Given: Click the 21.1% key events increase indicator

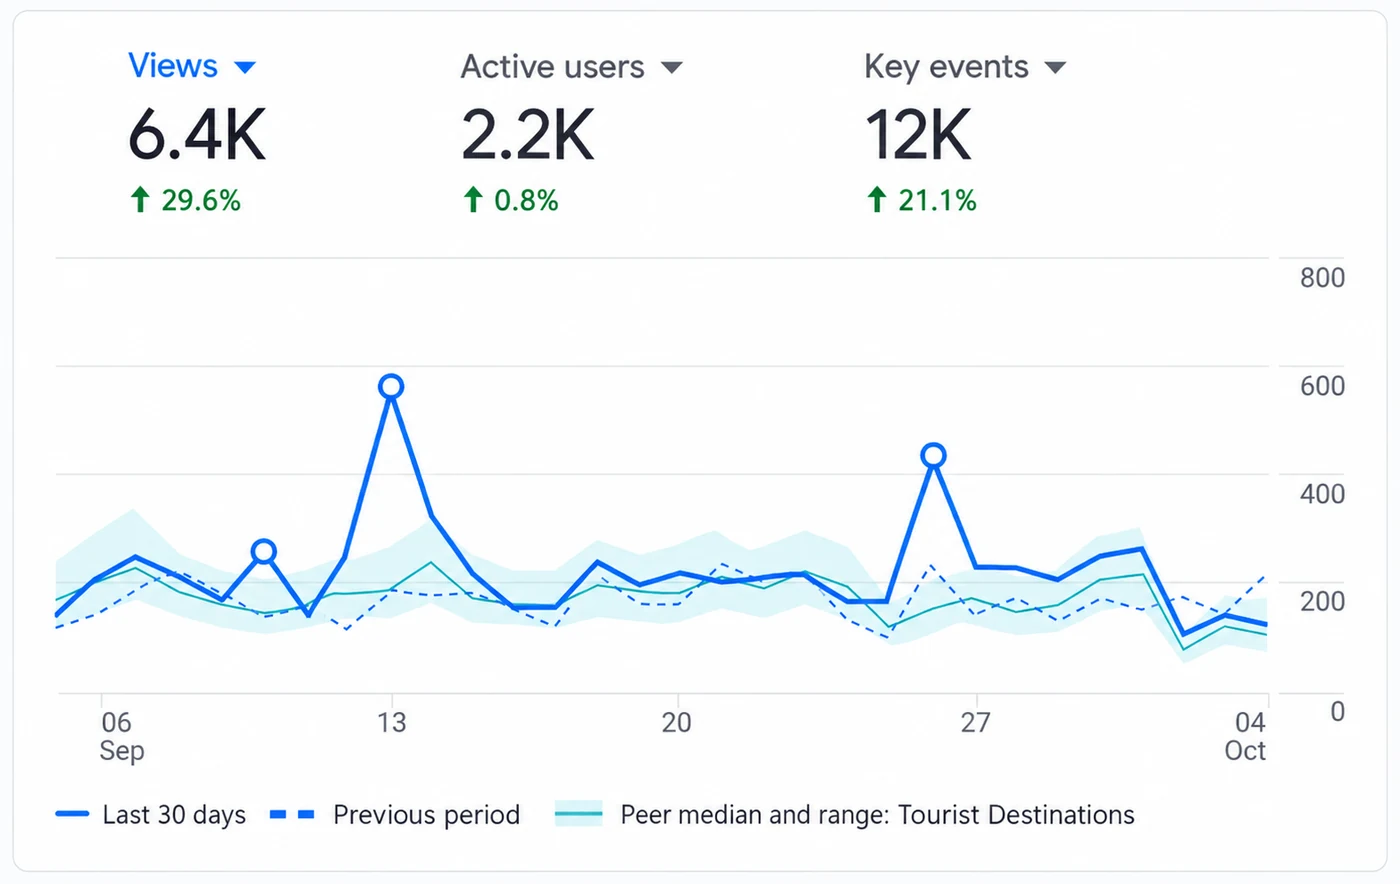Looking at the screenshot, I should coord(921,200).
